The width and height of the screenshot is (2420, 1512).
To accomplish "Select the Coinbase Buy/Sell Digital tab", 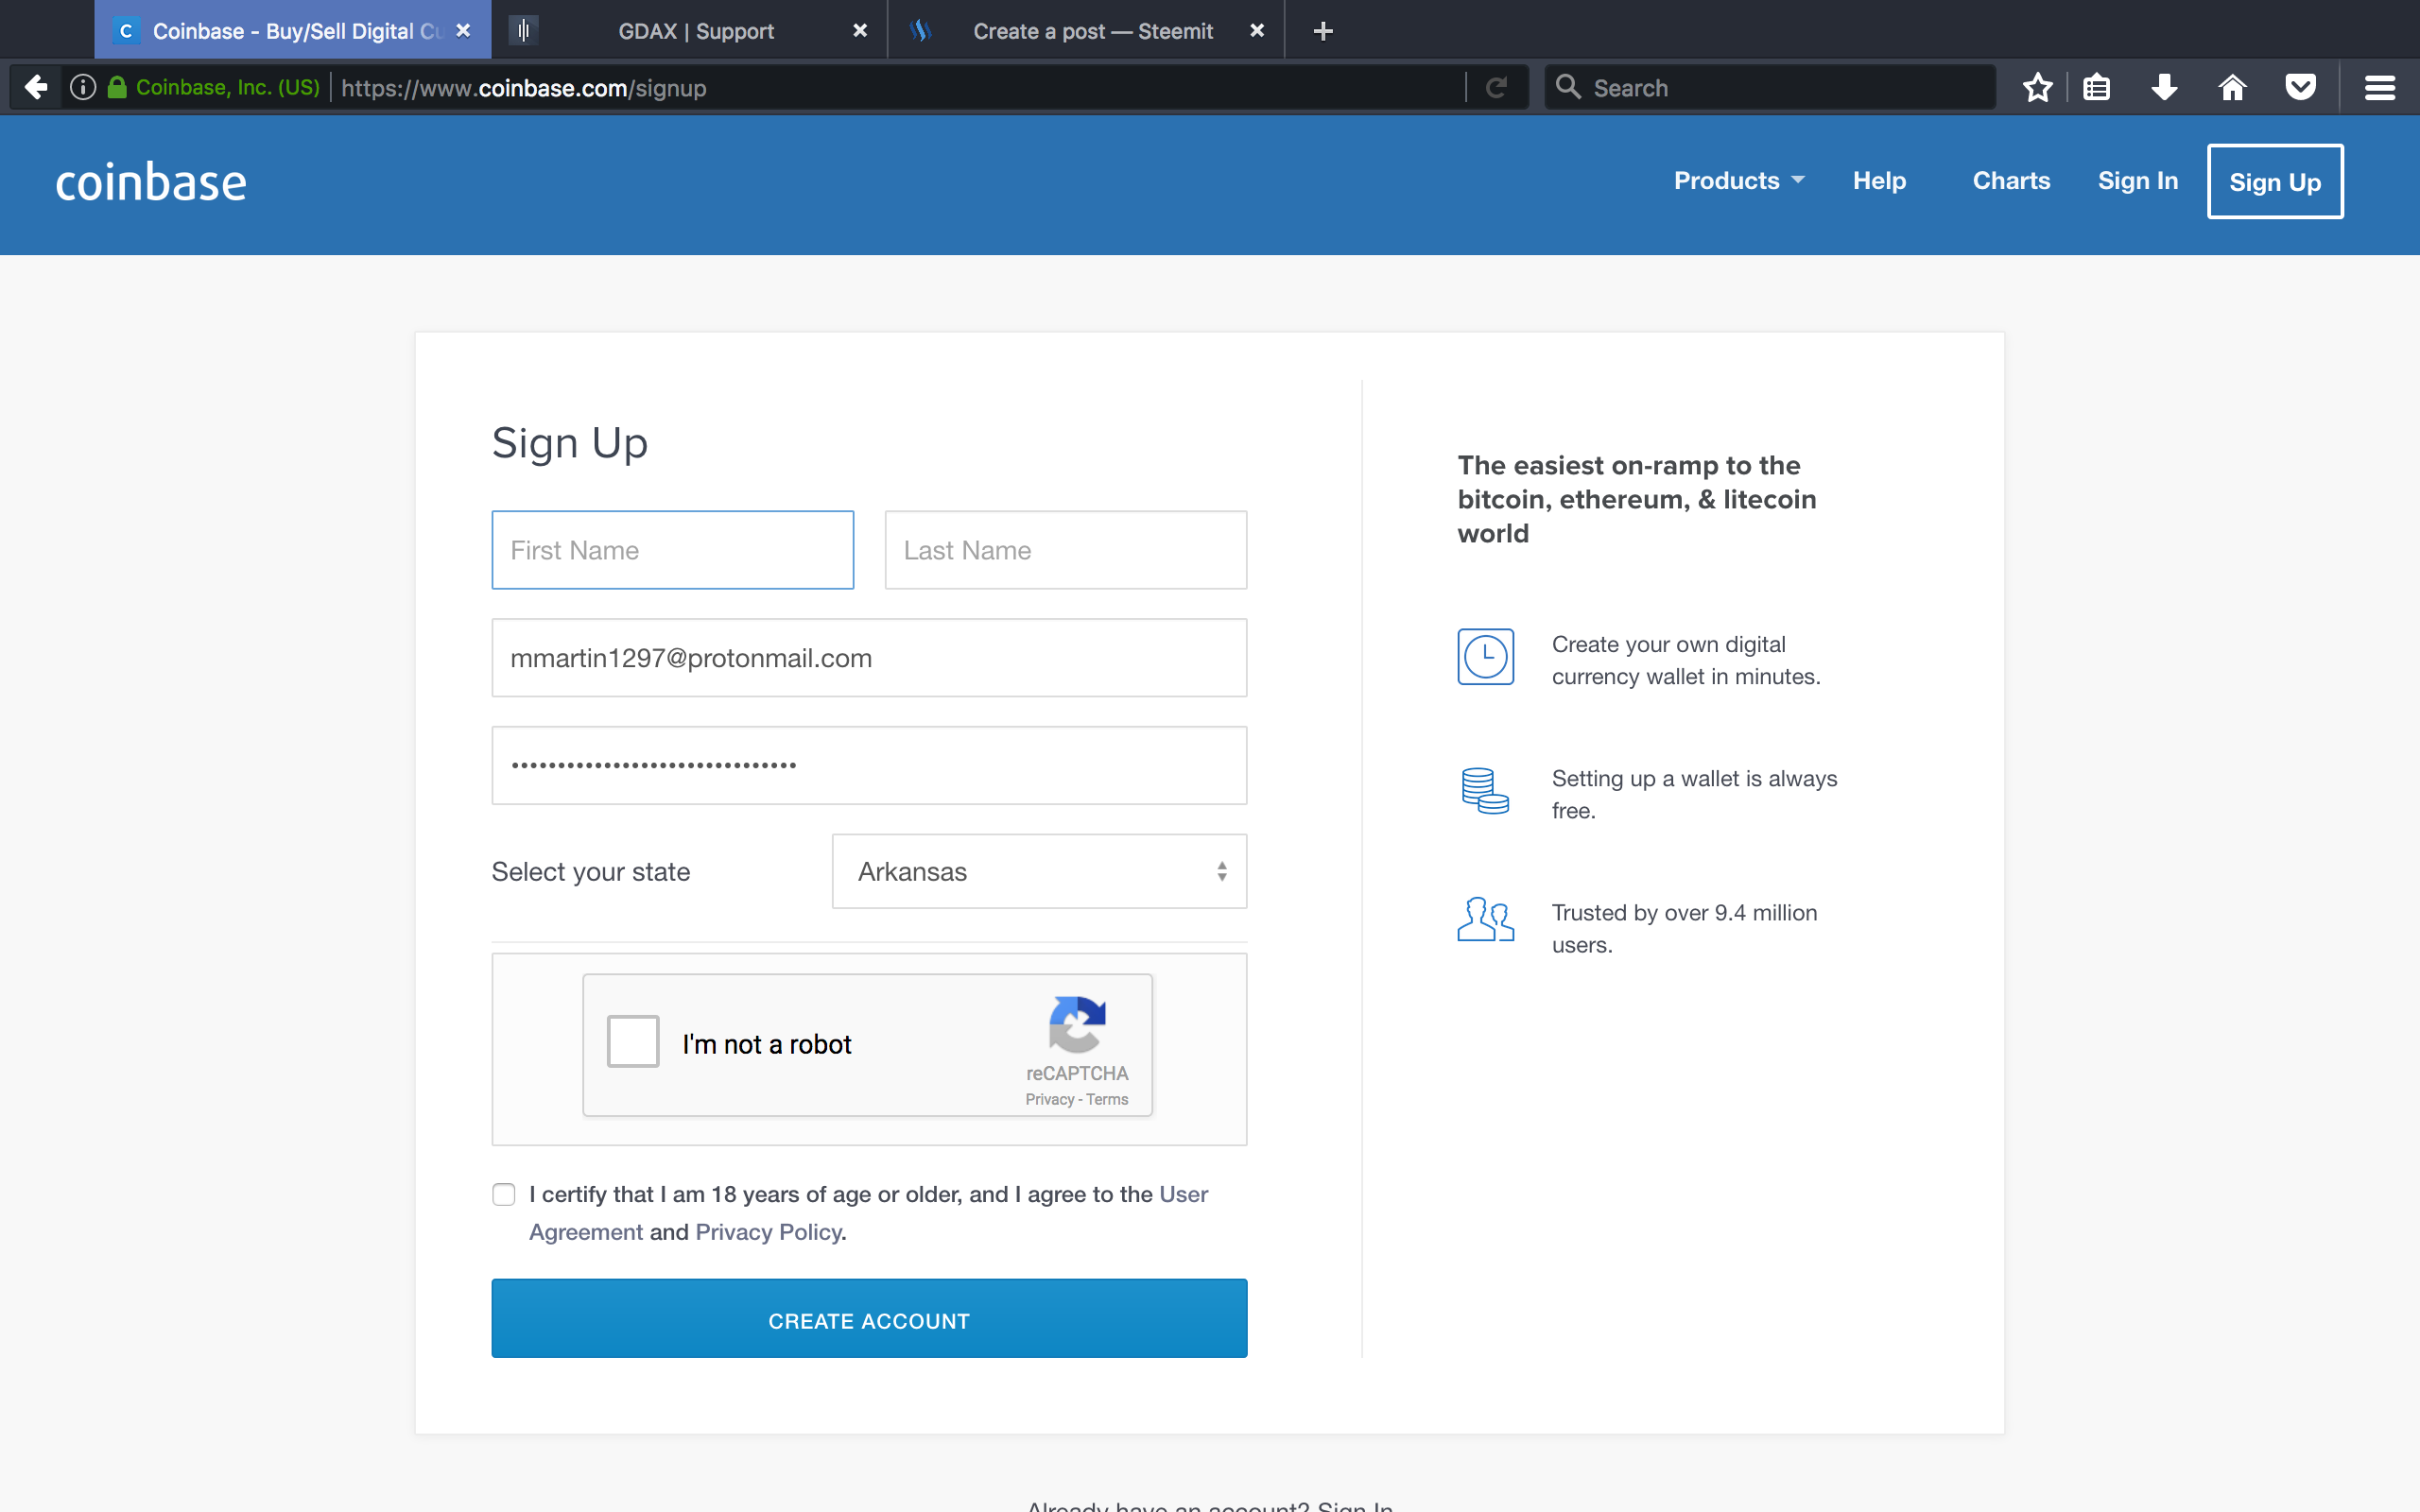I will [x=293, y=31].
